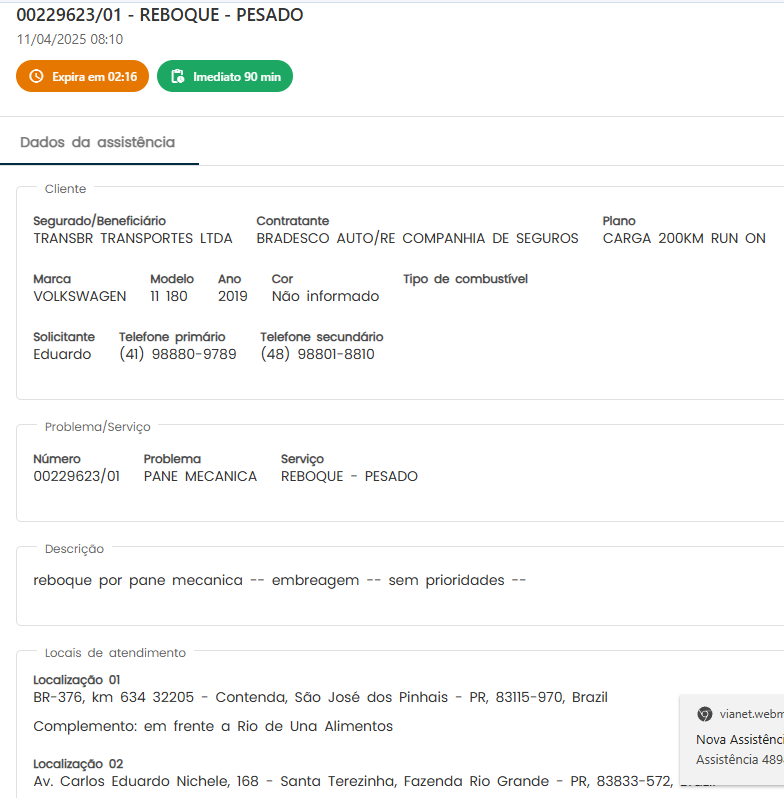The image size is (784, 798).
Task: Click plano value 'CARGA 200KM RUN ON'
Action: (x=684, y=238)
